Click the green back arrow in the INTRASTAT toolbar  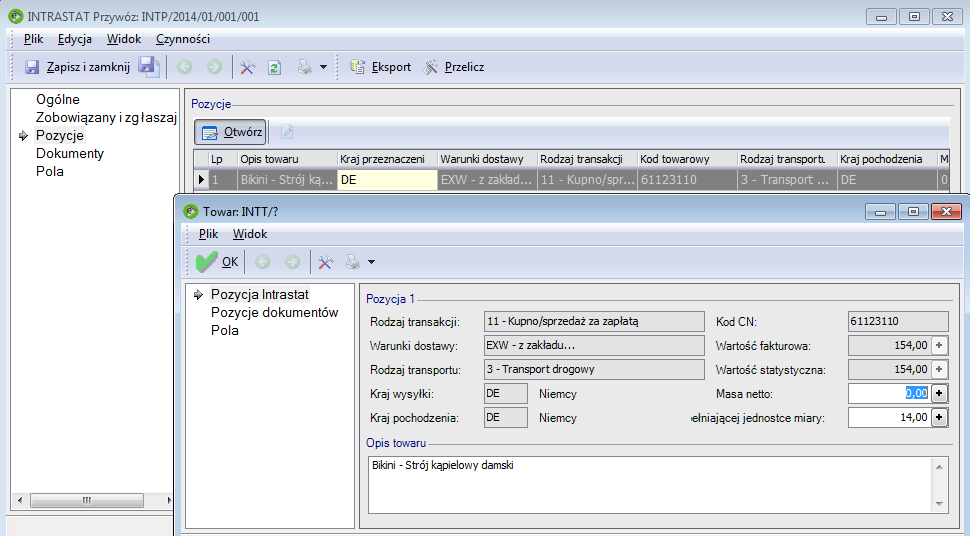[x=184, y=67]
